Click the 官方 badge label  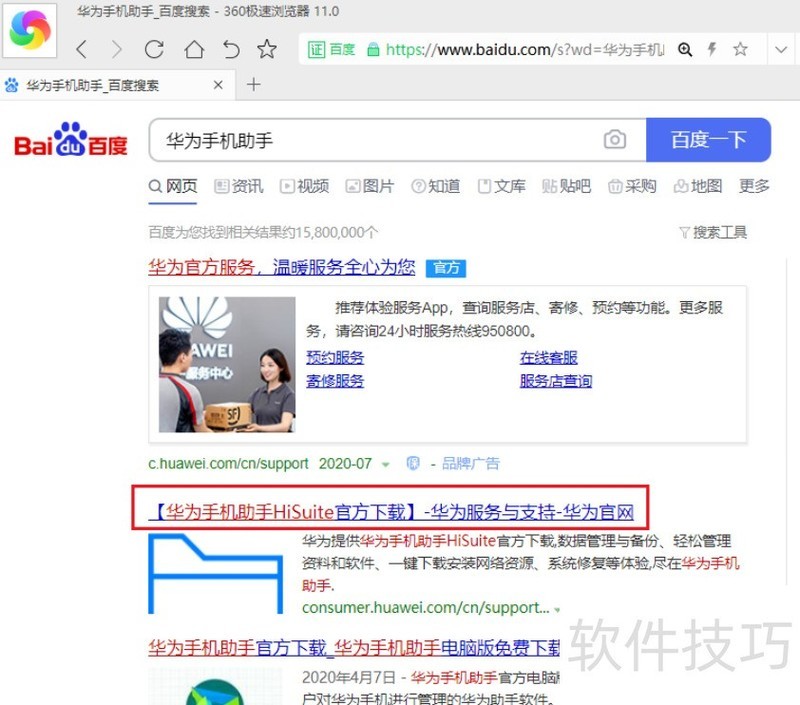[x=446, y=268]
